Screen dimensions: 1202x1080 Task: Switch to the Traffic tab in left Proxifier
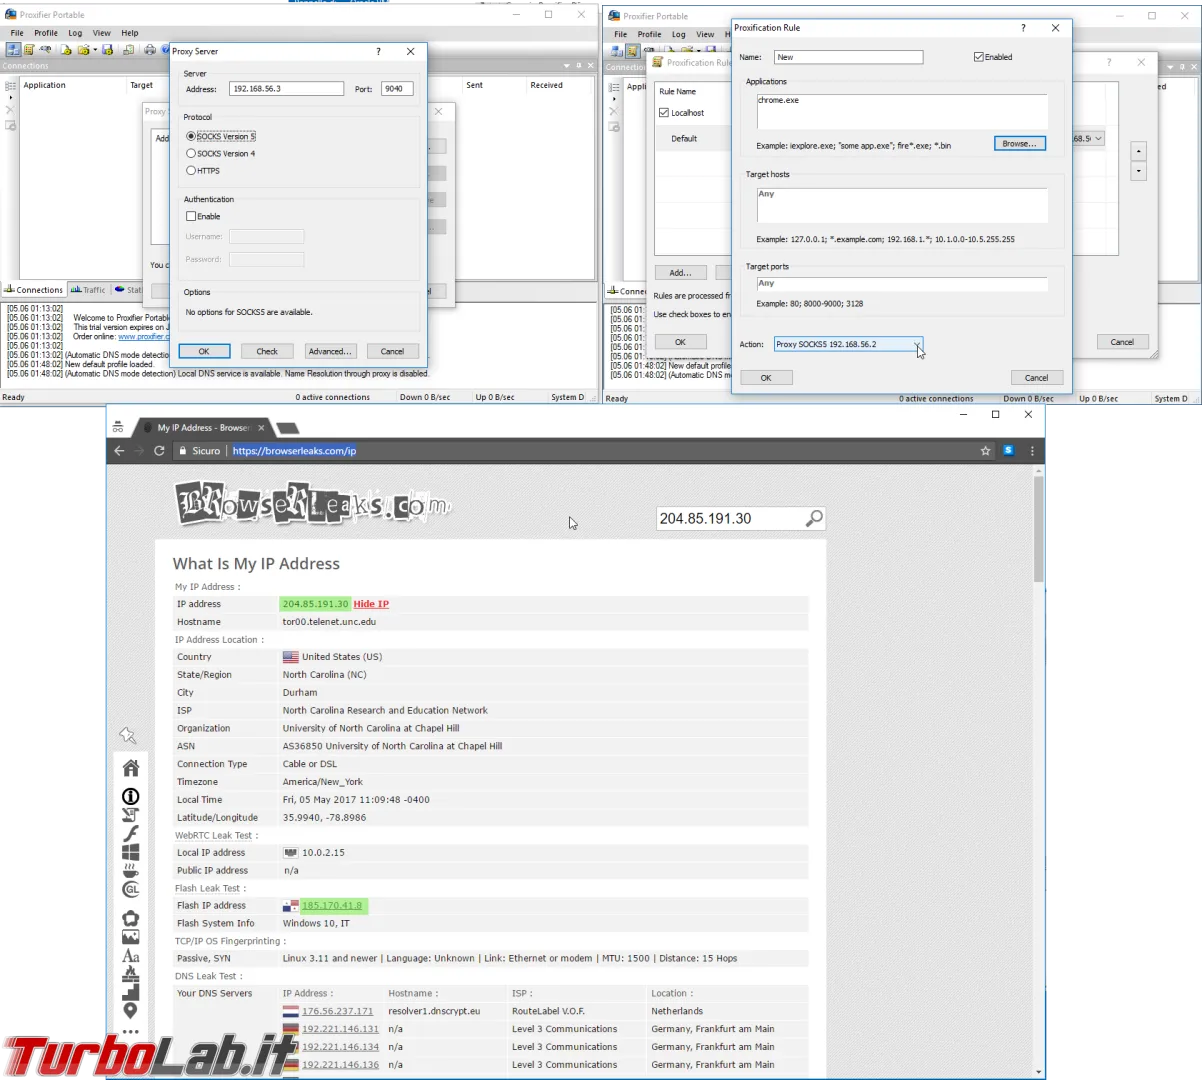(88, 290)
